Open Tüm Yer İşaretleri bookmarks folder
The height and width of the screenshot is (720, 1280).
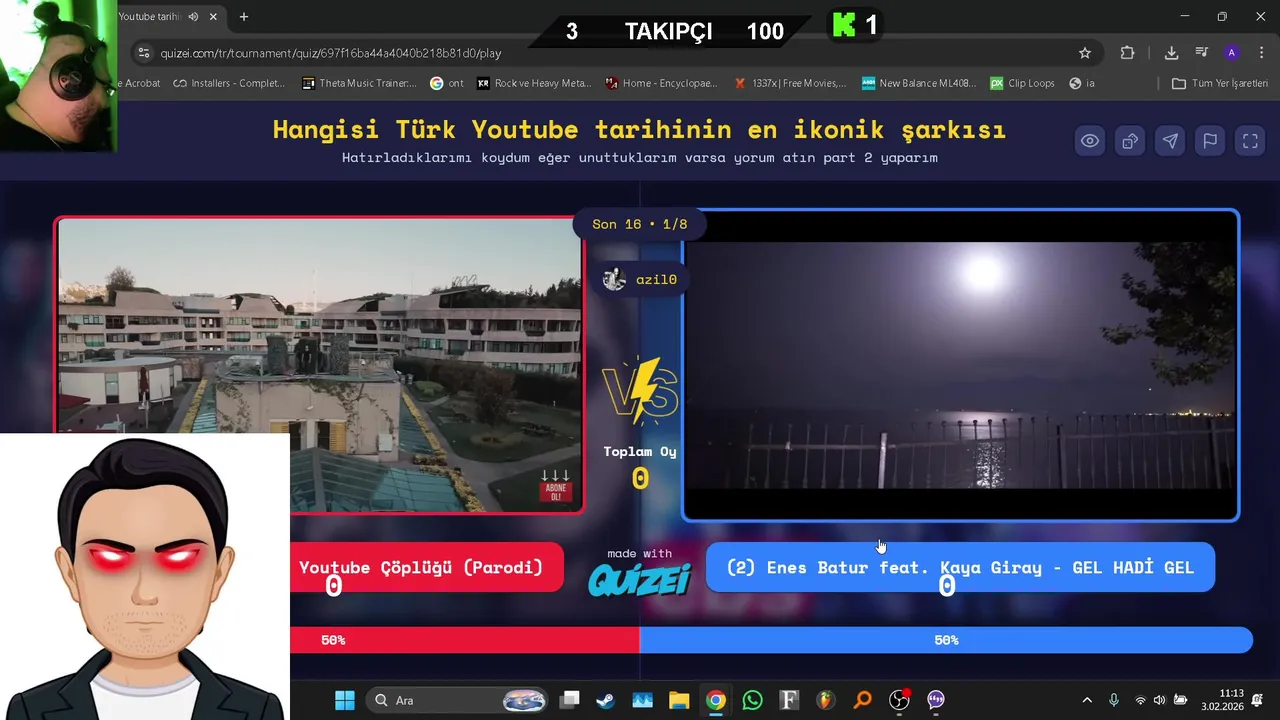coord(1220,83)
